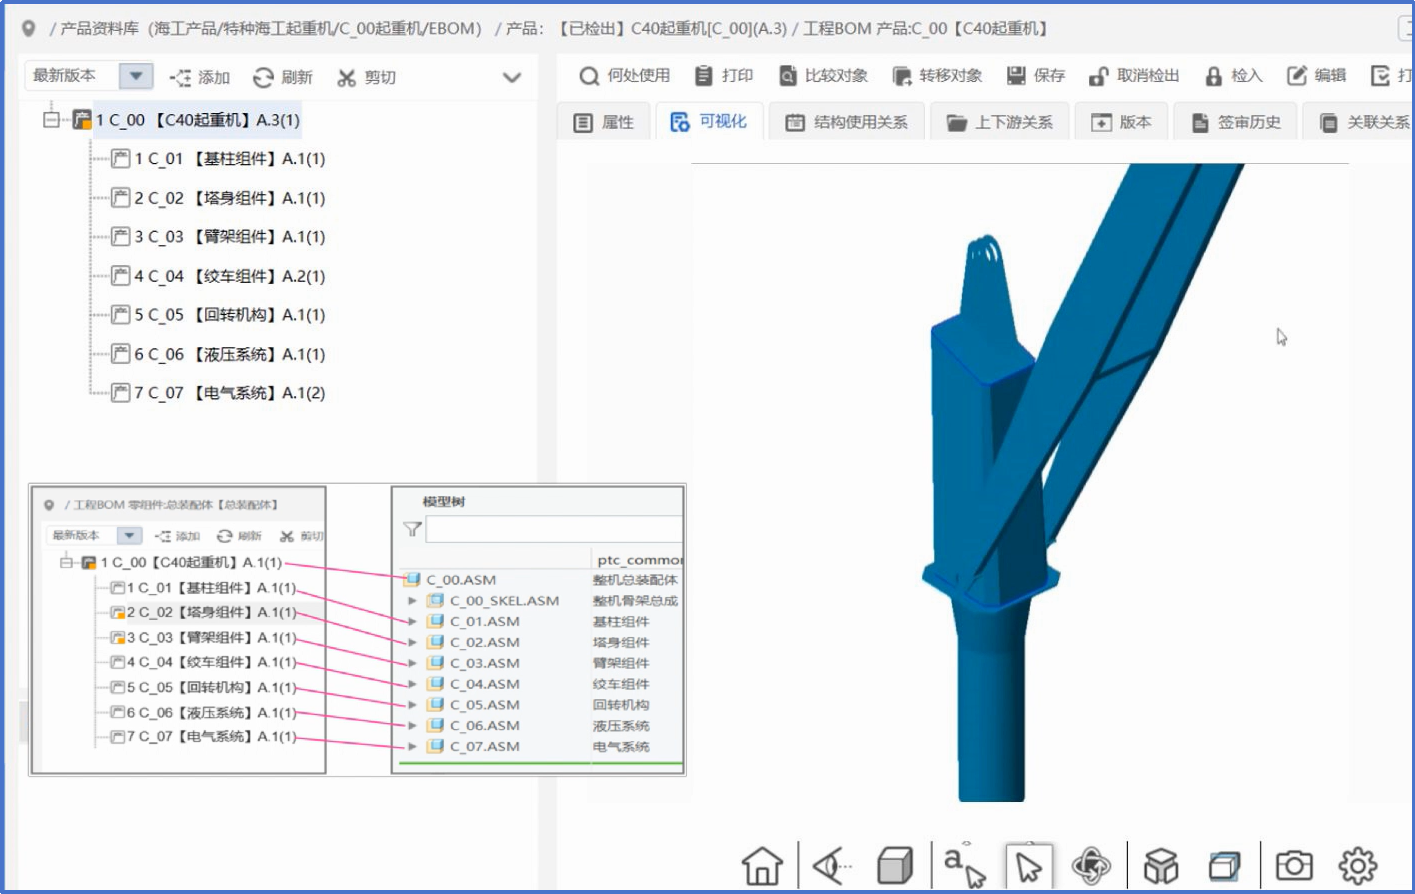Open the 最新版本 version dropdown

135,76
